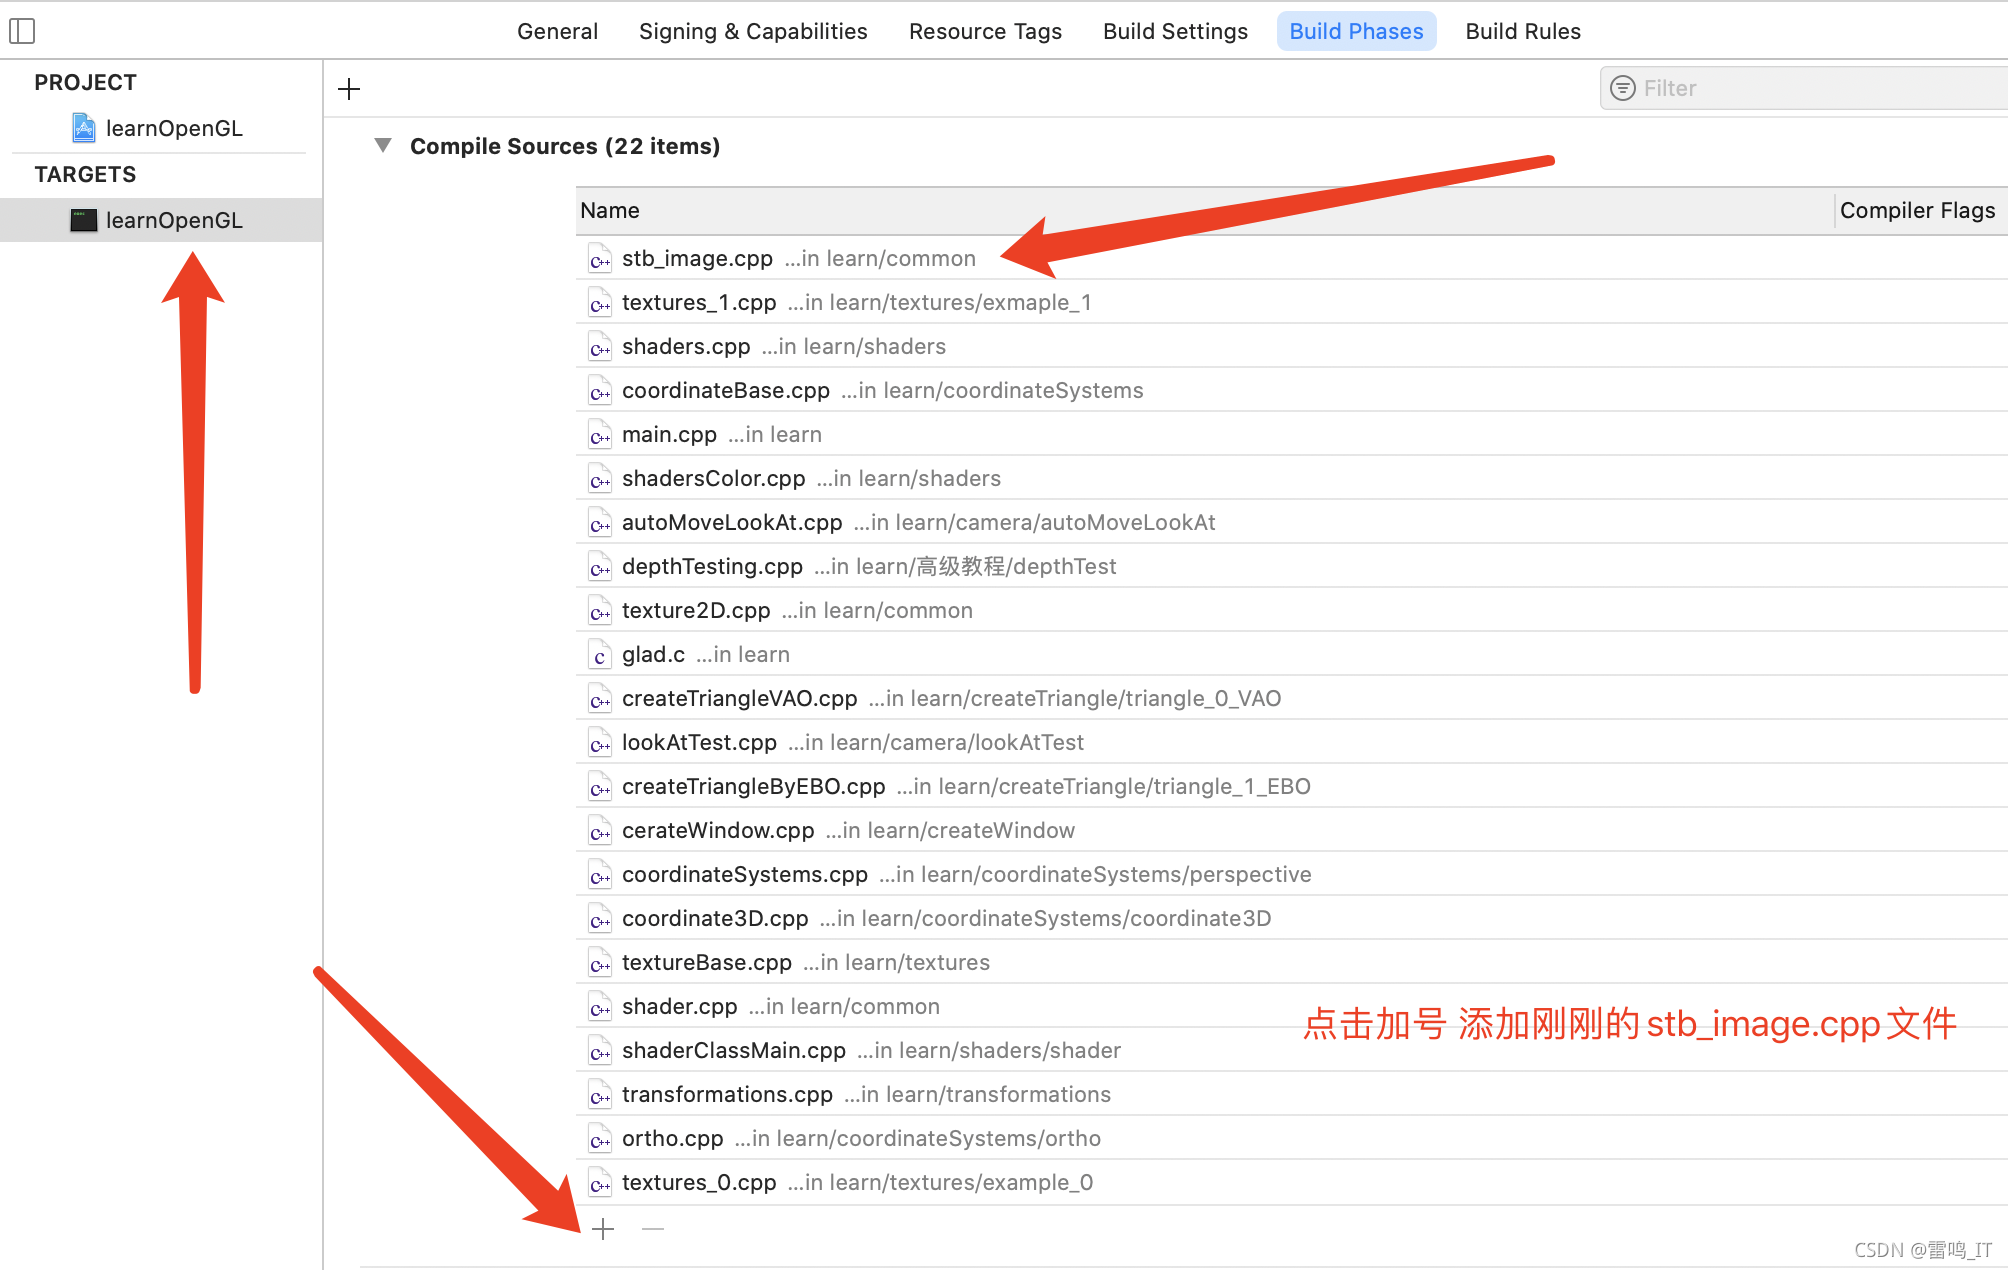Click the C file icon beside glad.c
Viewport: 2008px width, 1270px height.
599,654
